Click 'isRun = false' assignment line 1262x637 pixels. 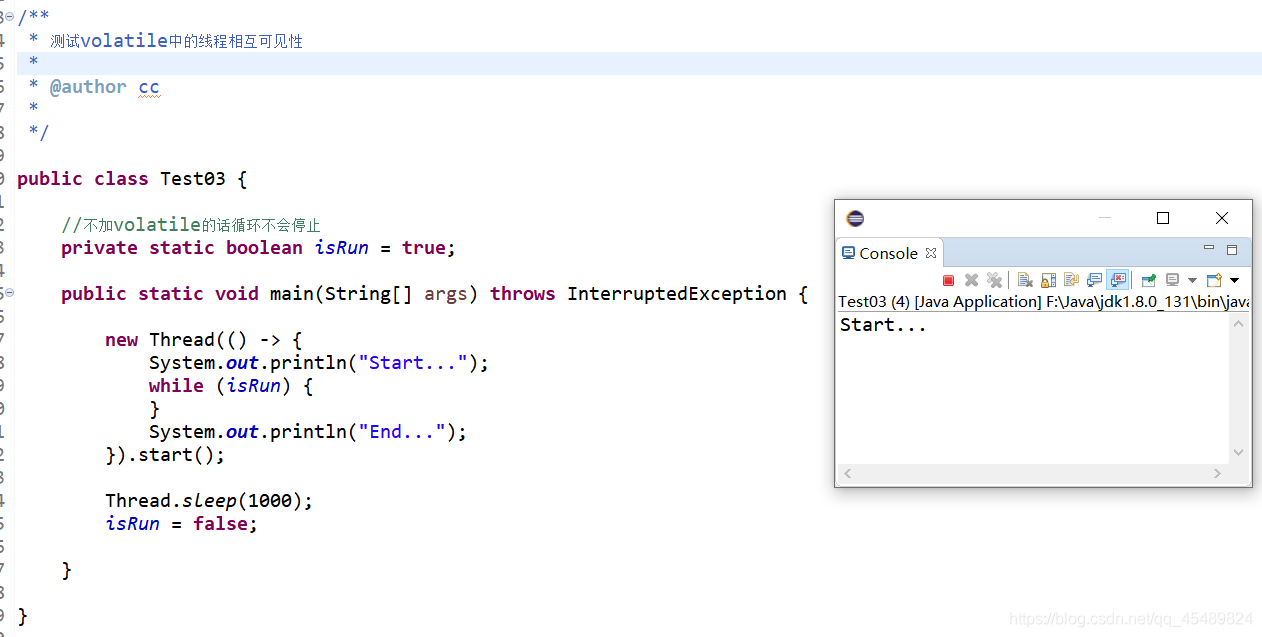pyautogui.click(x=181, y=524)
